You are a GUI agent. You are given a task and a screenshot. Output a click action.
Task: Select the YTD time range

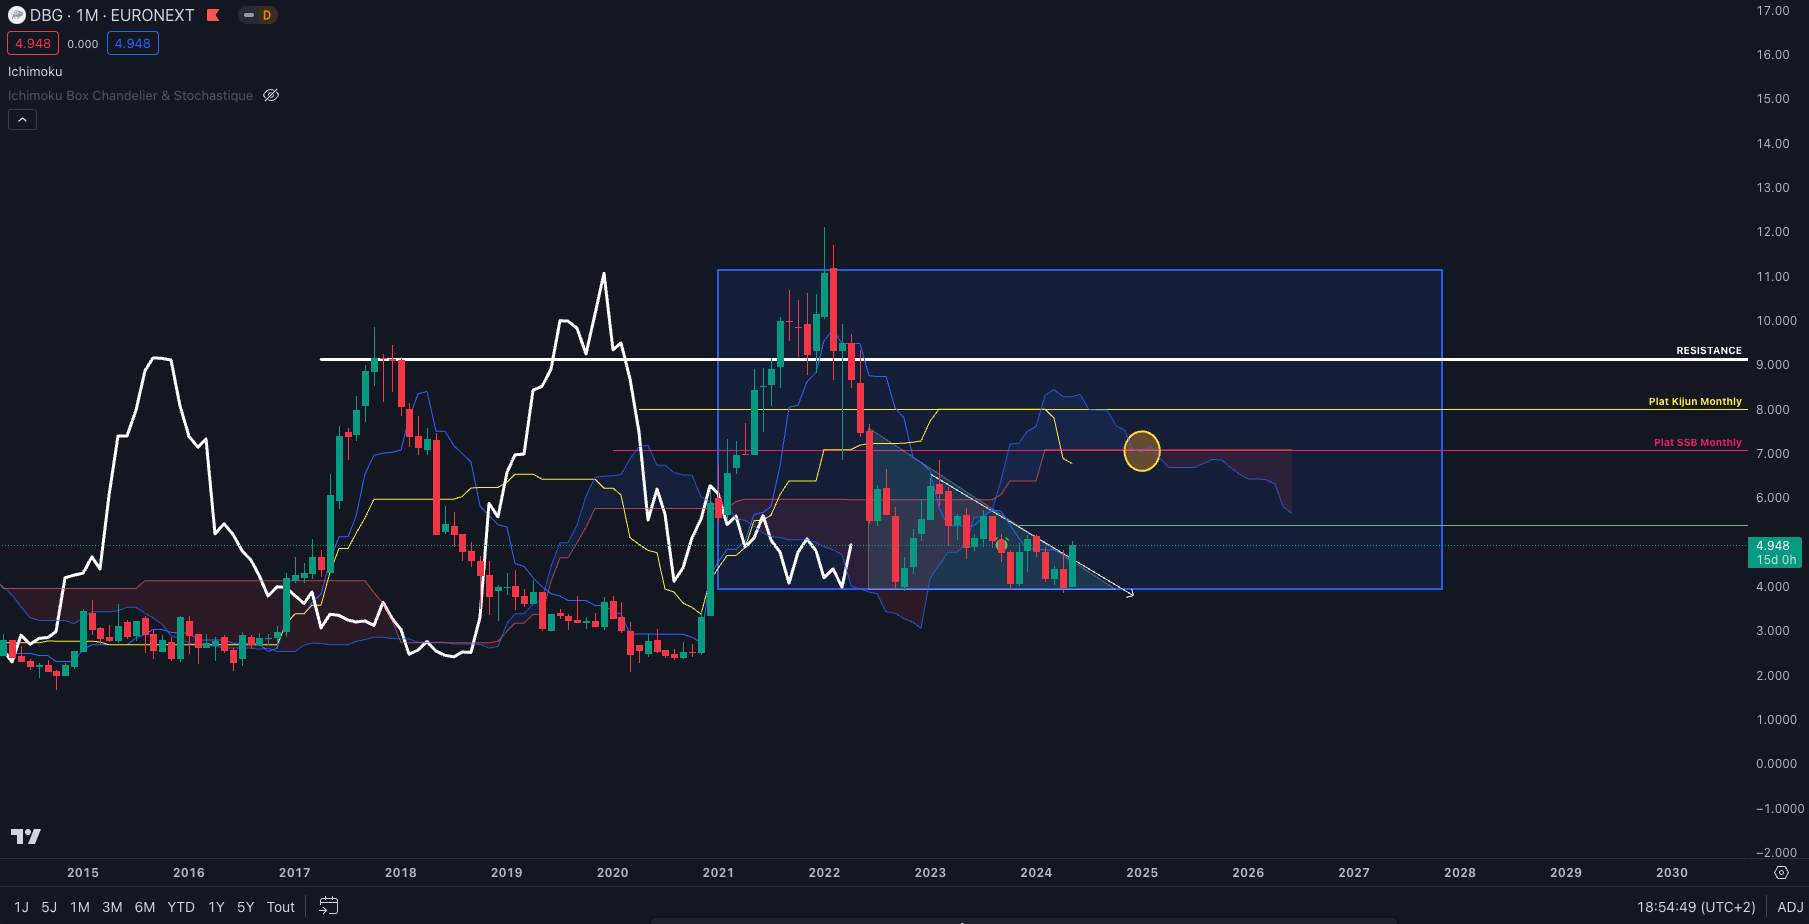[181, 907]
